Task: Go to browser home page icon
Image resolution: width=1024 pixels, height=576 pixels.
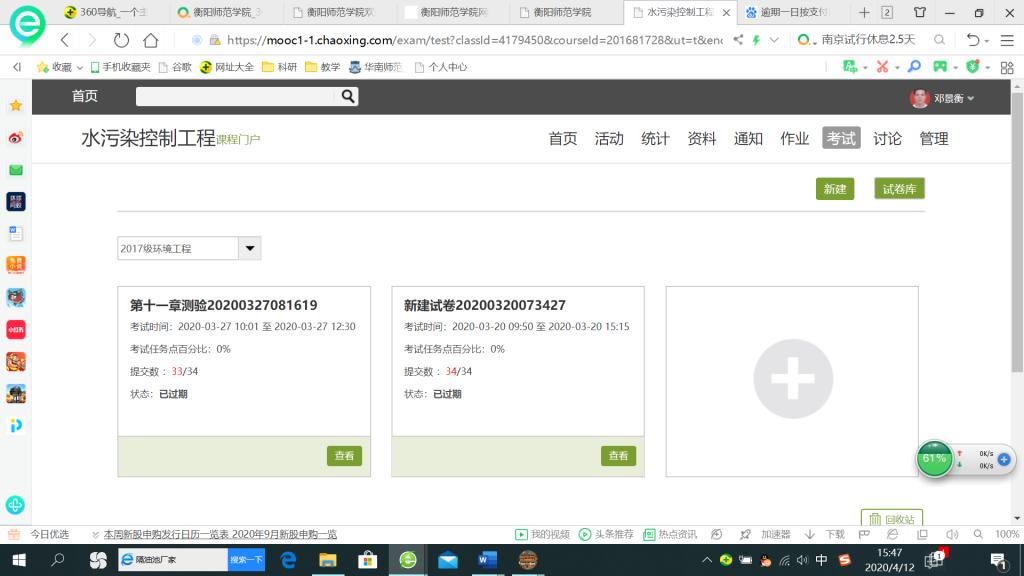Action: [151, 40]
